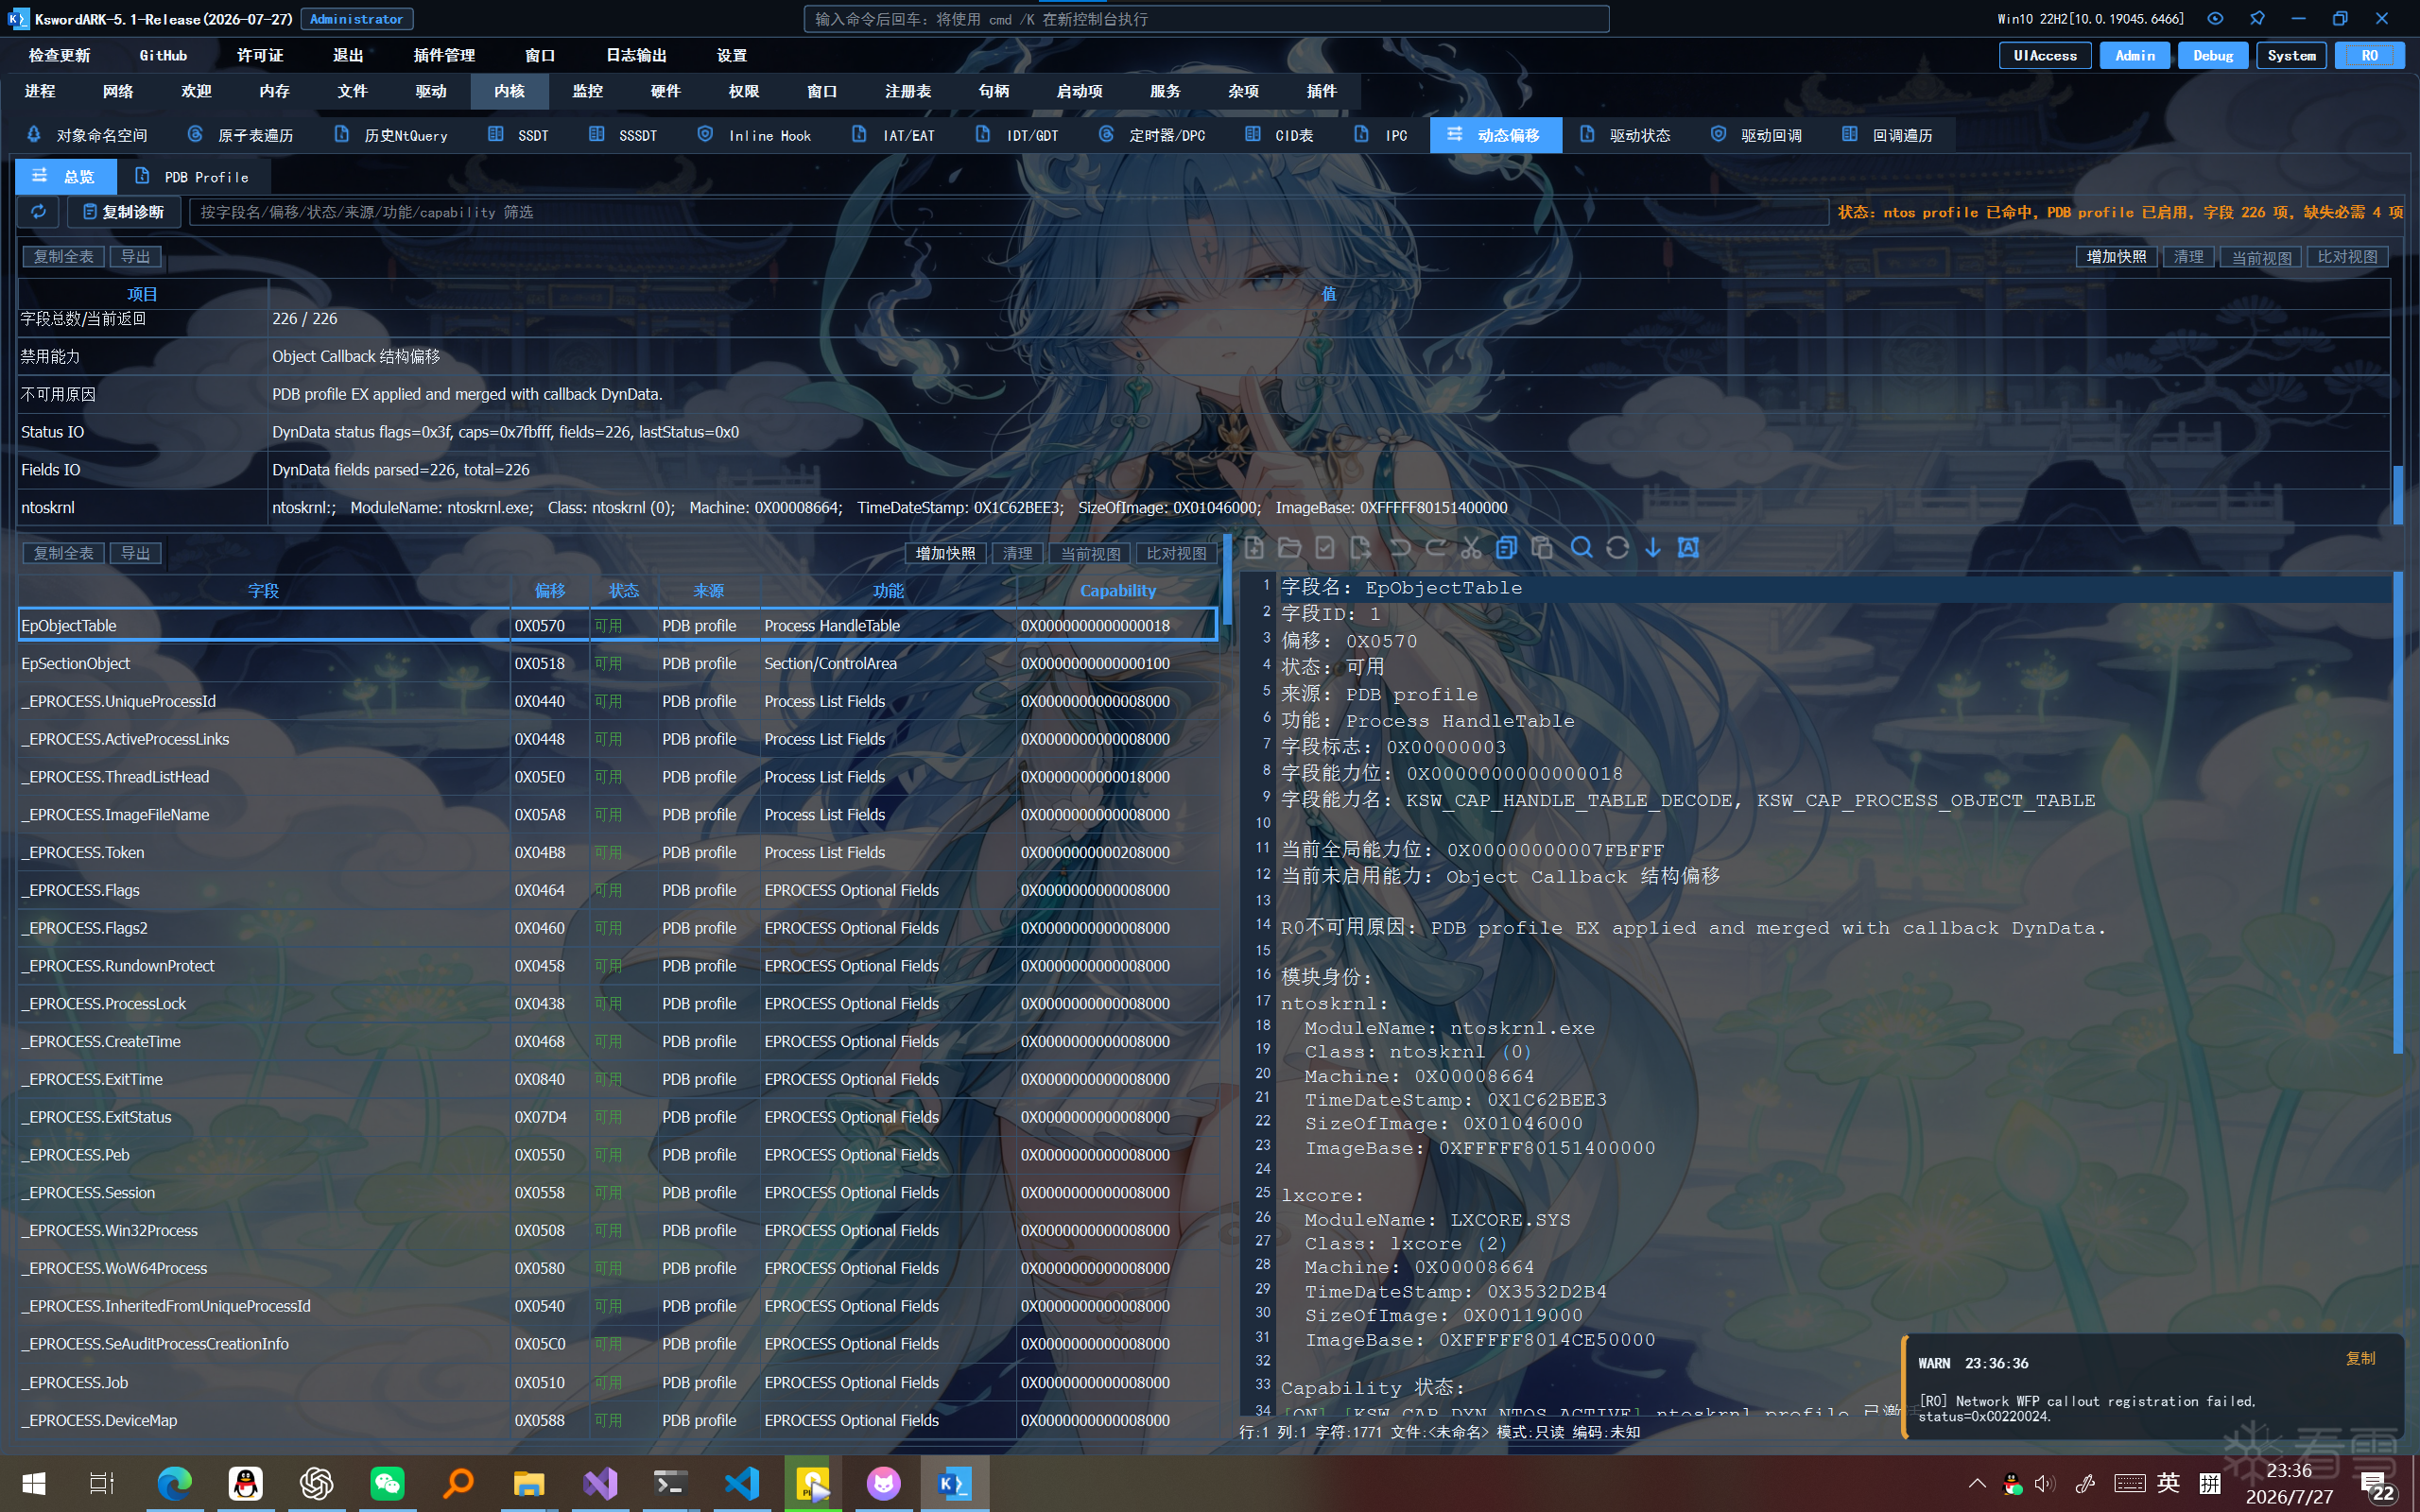Toggle the System privilege button
2420x1512 pixels.
pos(2291,56)
